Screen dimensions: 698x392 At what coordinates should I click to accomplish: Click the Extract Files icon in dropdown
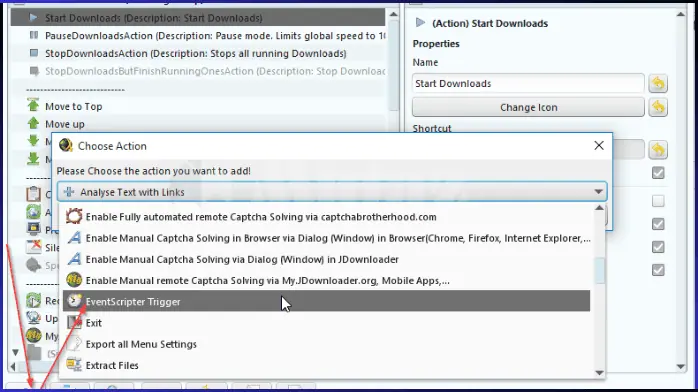pyautogui.click(x=74, y=365)
